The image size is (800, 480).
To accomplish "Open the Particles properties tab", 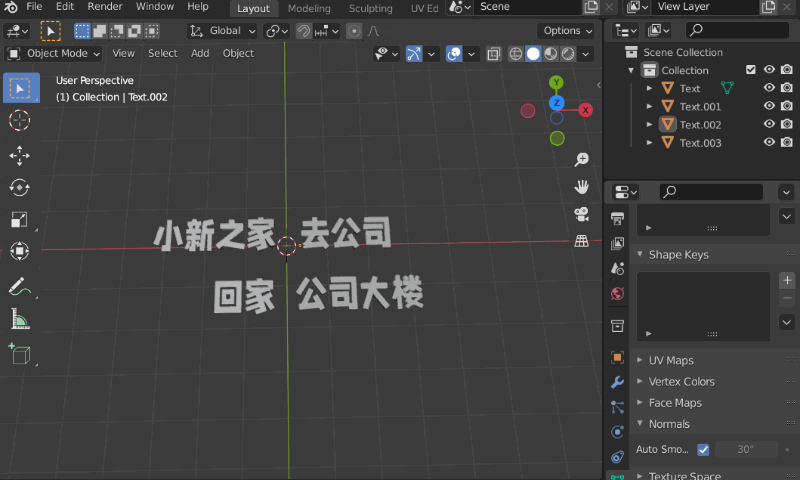I will (x=617, y=407).
